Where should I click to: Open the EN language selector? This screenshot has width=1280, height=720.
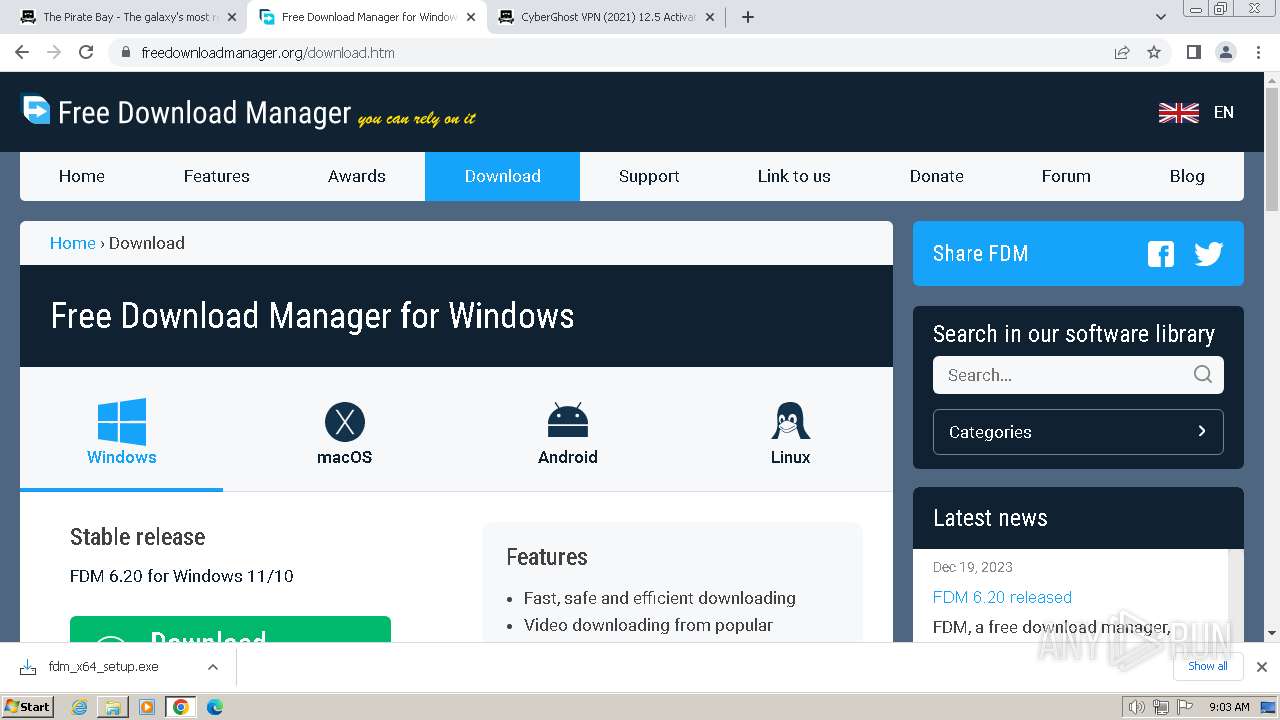click(1224, 112)
